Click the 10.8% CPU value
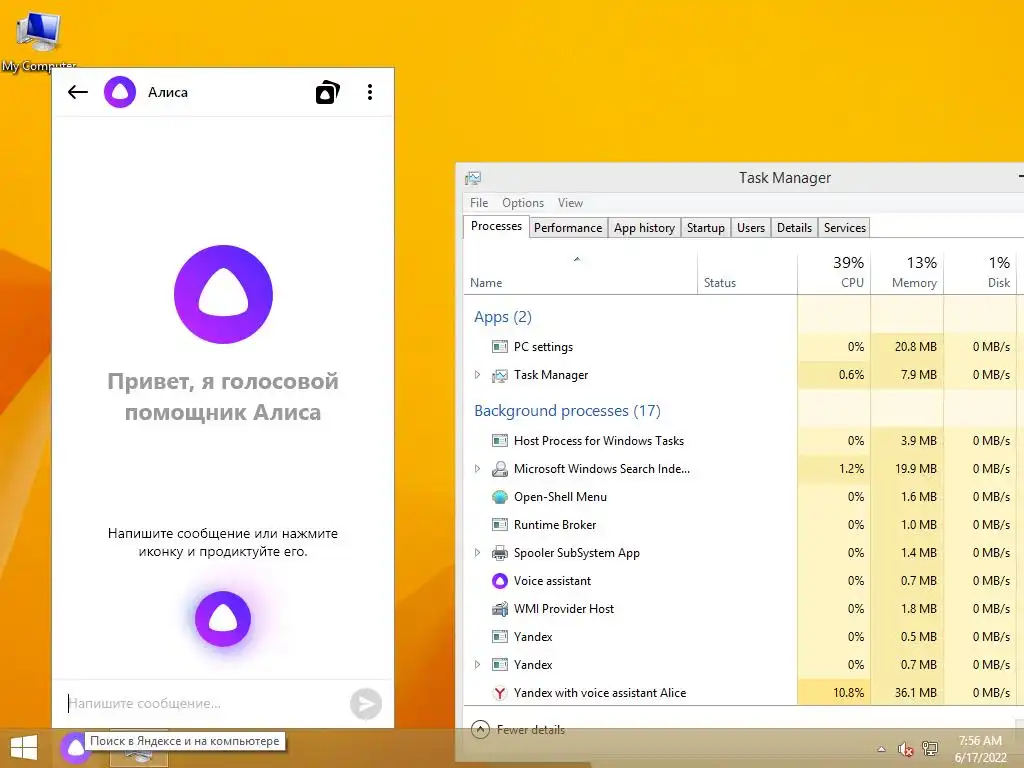Screen dimensions: 1024x768 848,693
